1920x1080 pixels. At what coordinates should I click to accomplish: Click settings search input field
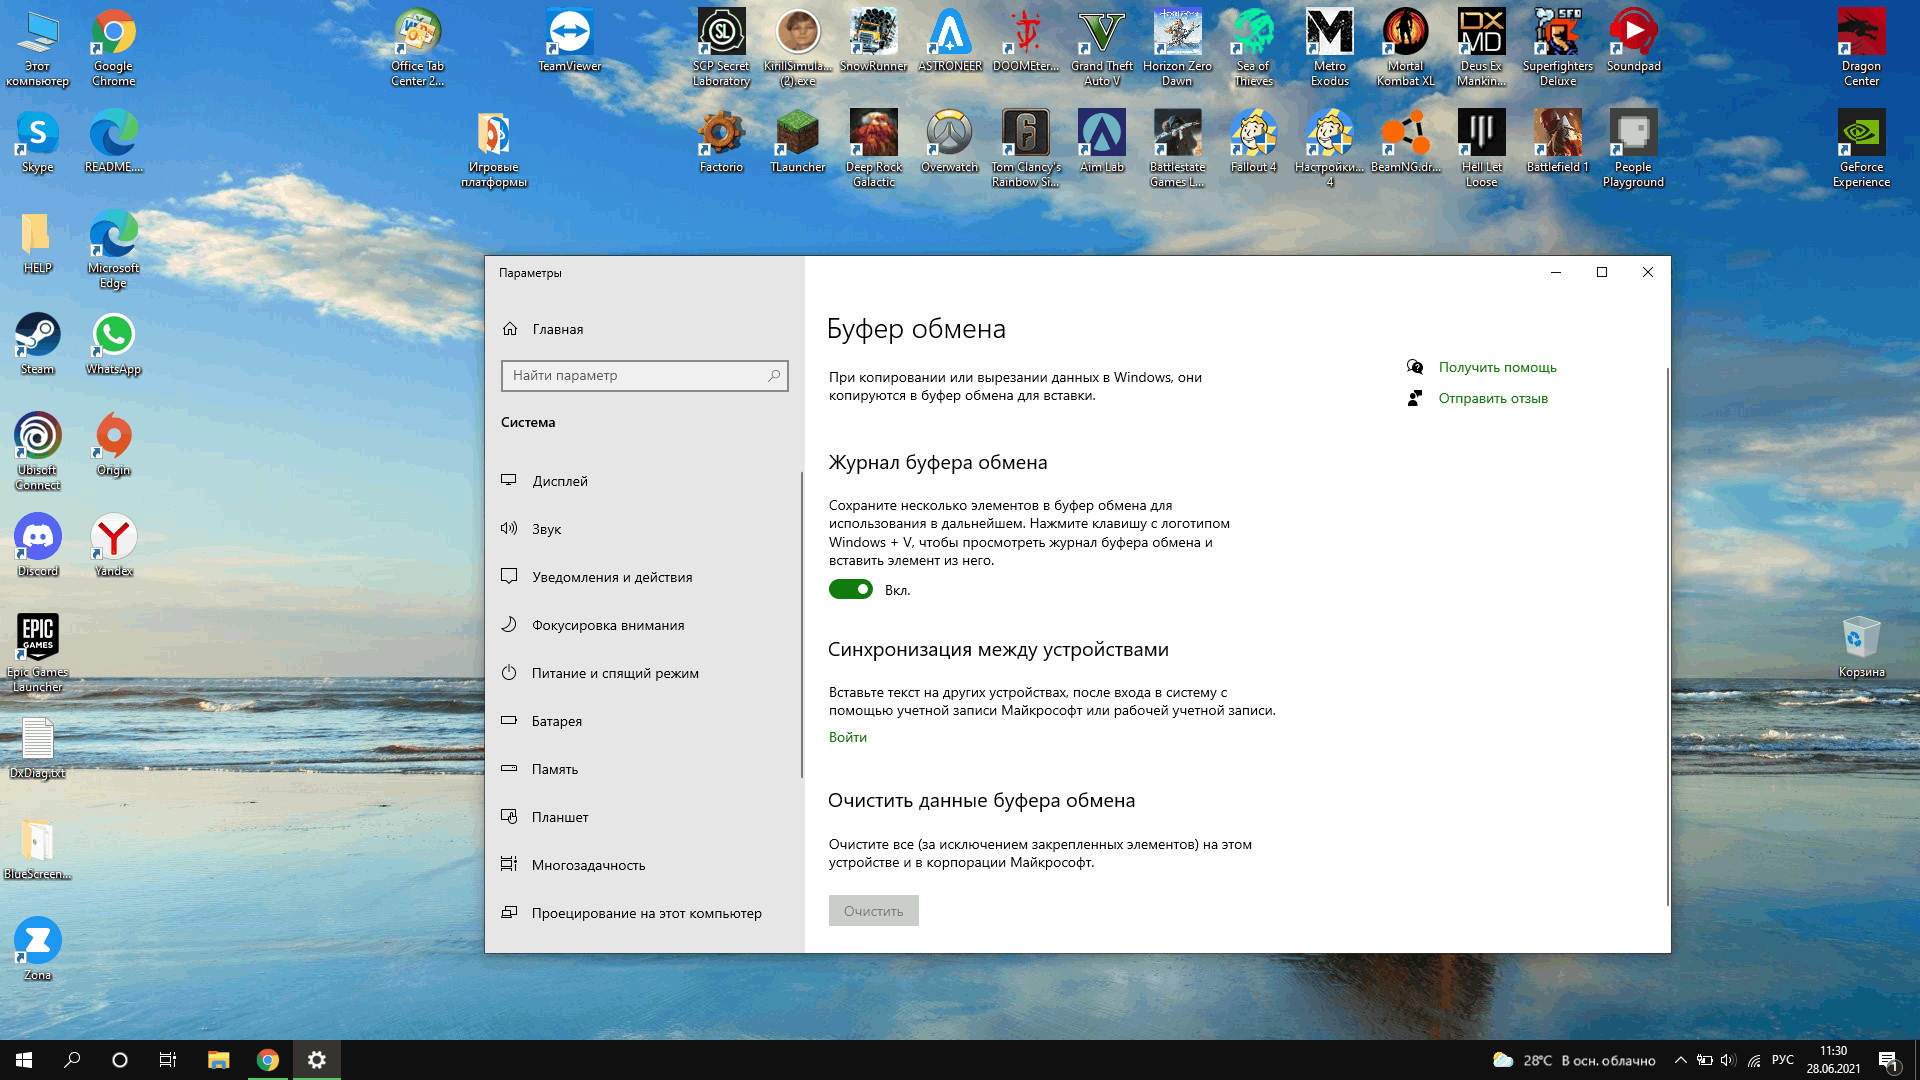(644, 376)
